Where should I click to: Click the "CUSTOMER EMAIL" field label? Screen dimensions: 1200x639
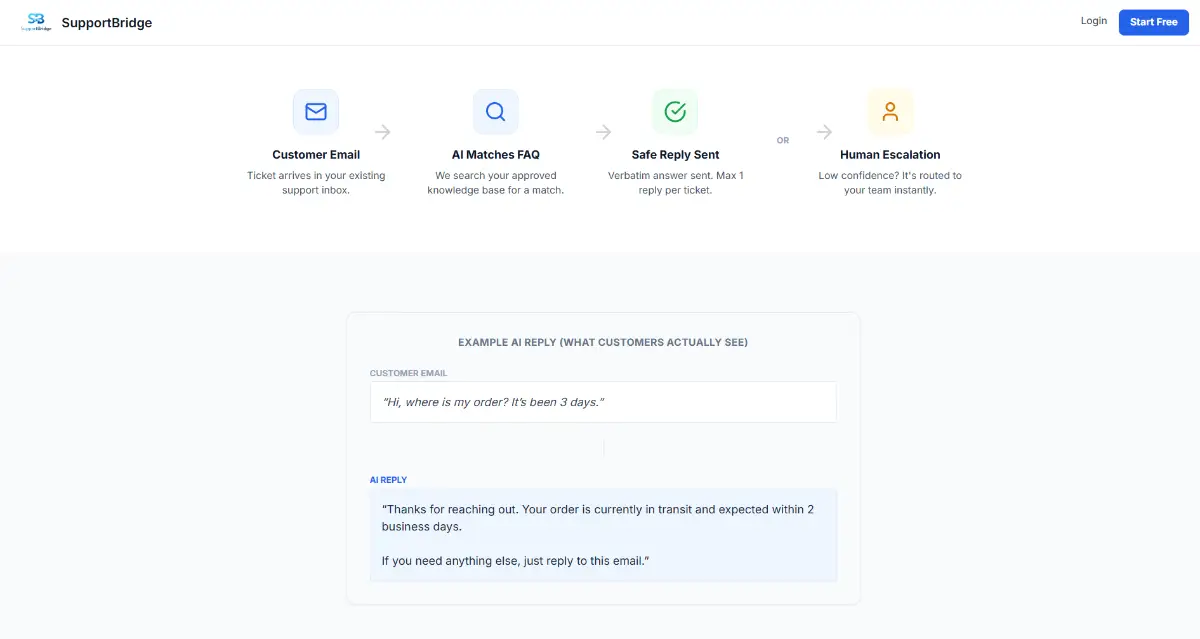click(409, 373)
